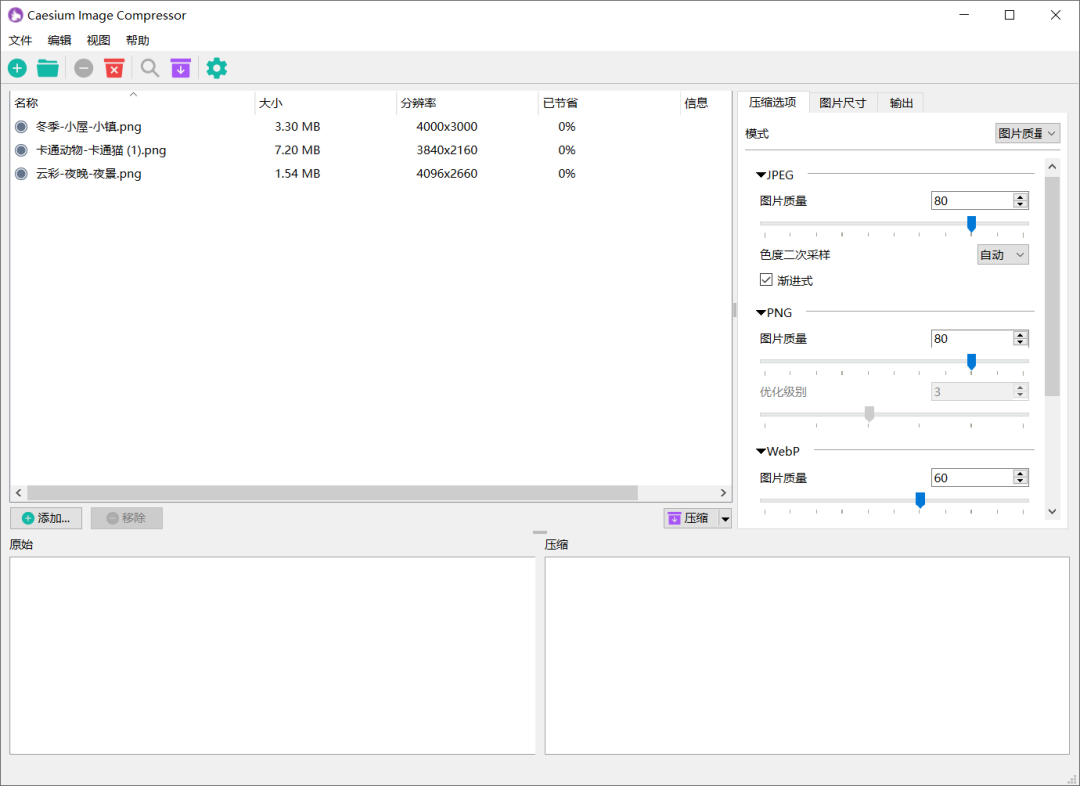Click the JPEG 图片质量 slider handle
Image resolution: width=1080 pixels, height=786 pixels.
click(x=971, y=224)
